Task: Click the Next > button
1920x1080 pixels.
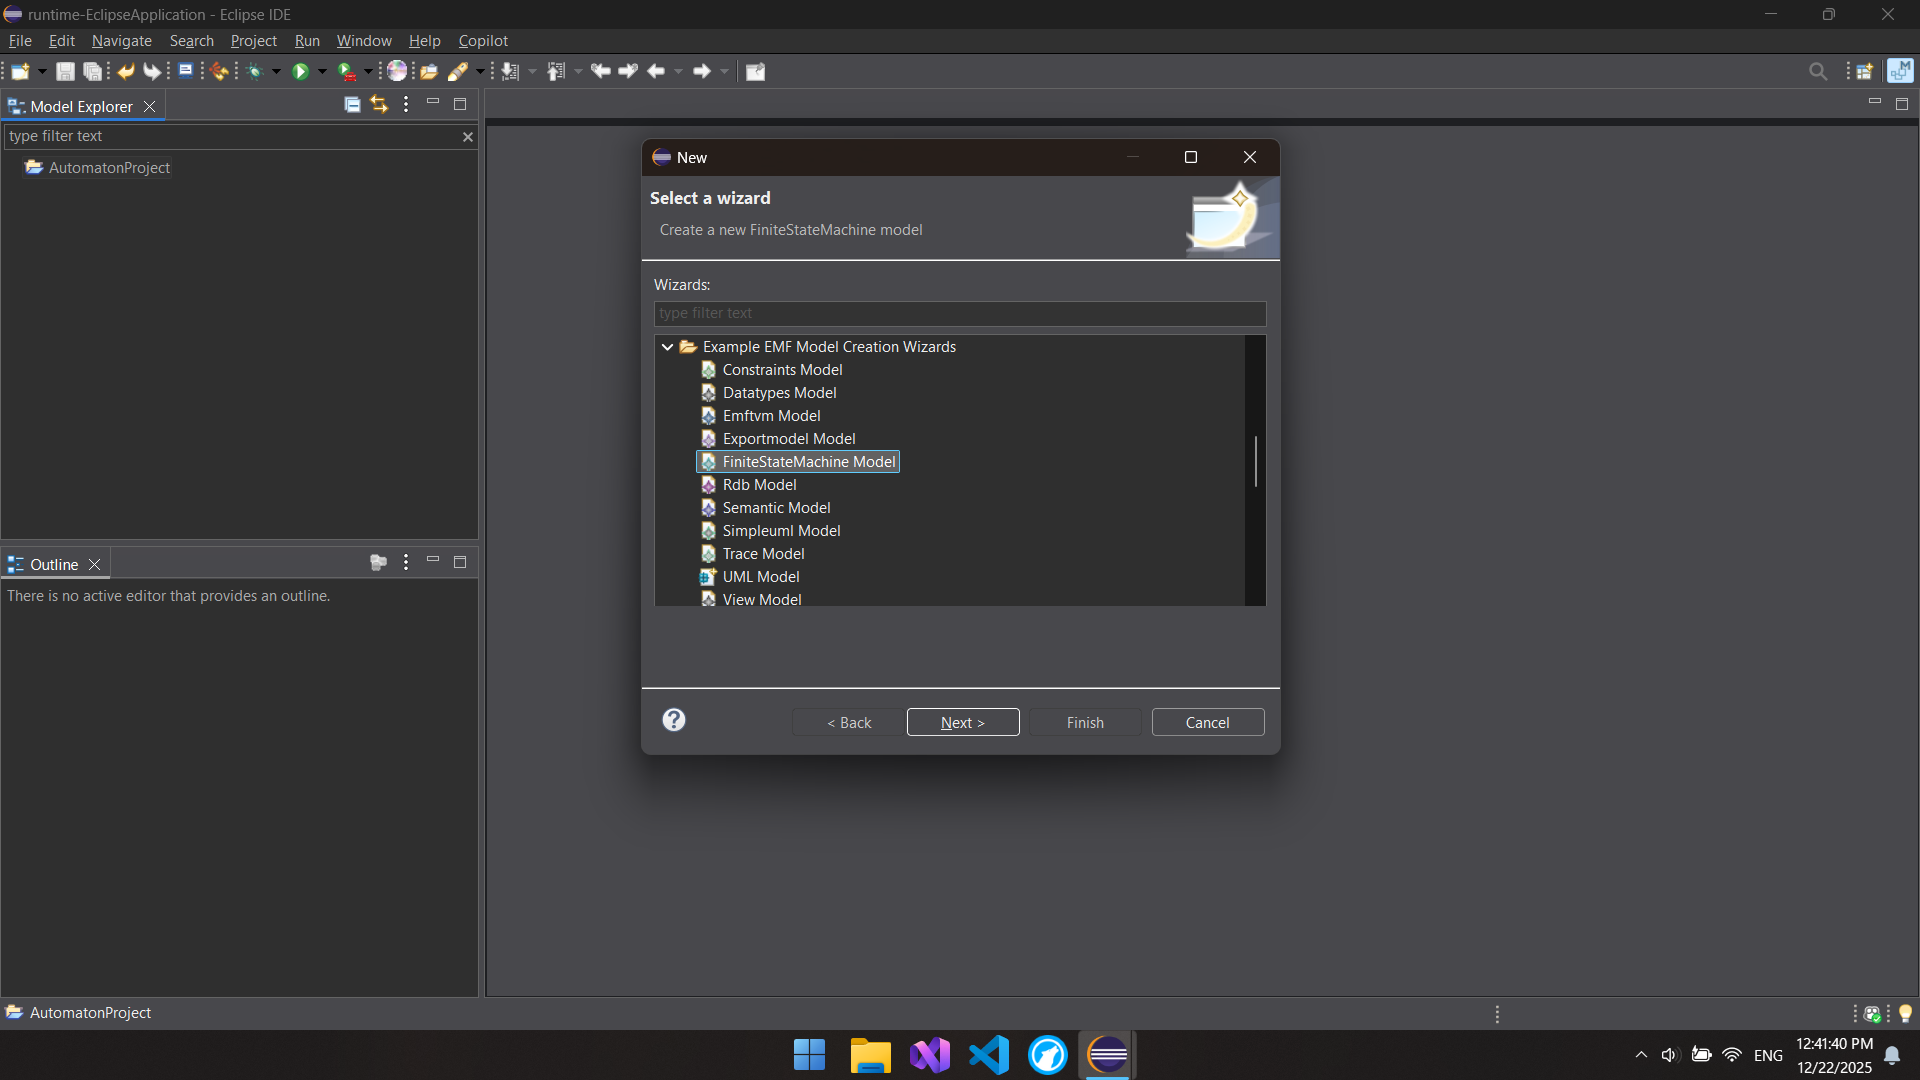Action: (x=962, y=722)
